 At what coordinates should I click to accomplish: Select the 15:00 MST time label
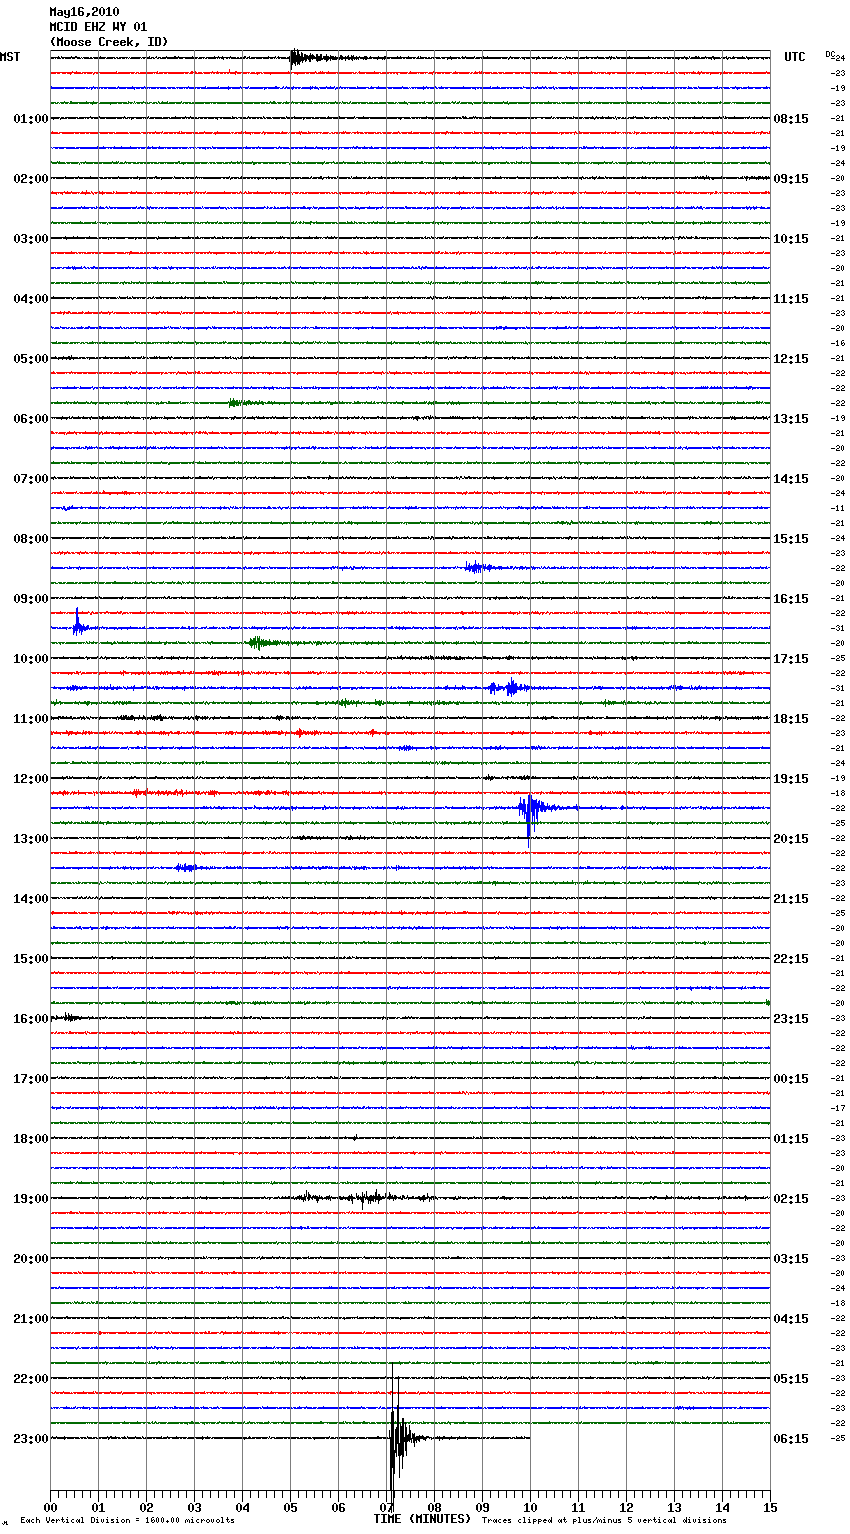[30, 959]
